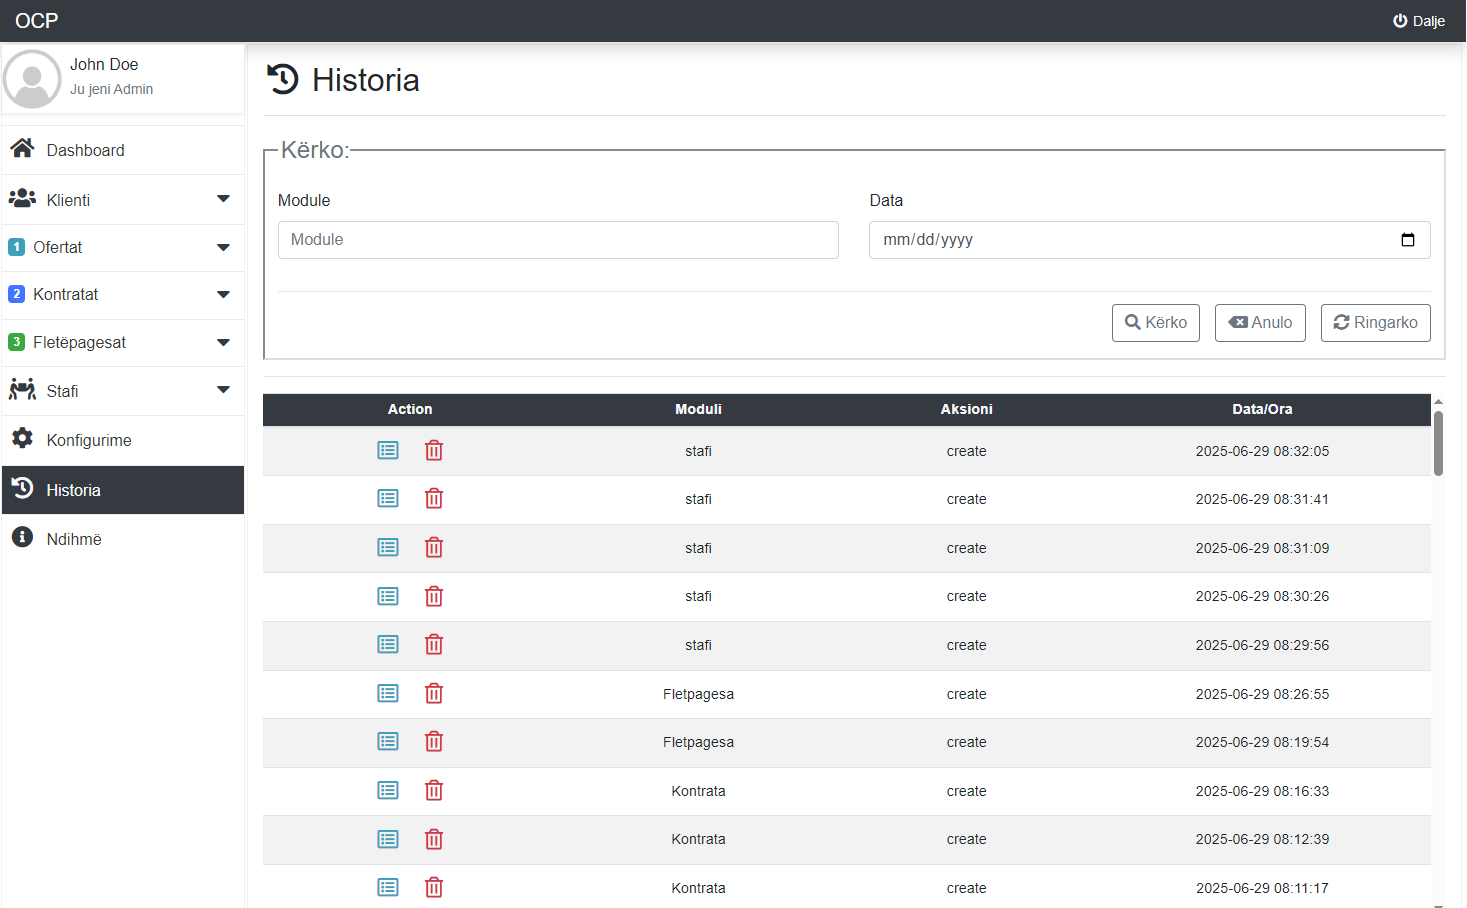This screenshot has height=908, width=1467.
Task: Click the create cell in 08:31:41 row
Action: click(x=967, y=499)
